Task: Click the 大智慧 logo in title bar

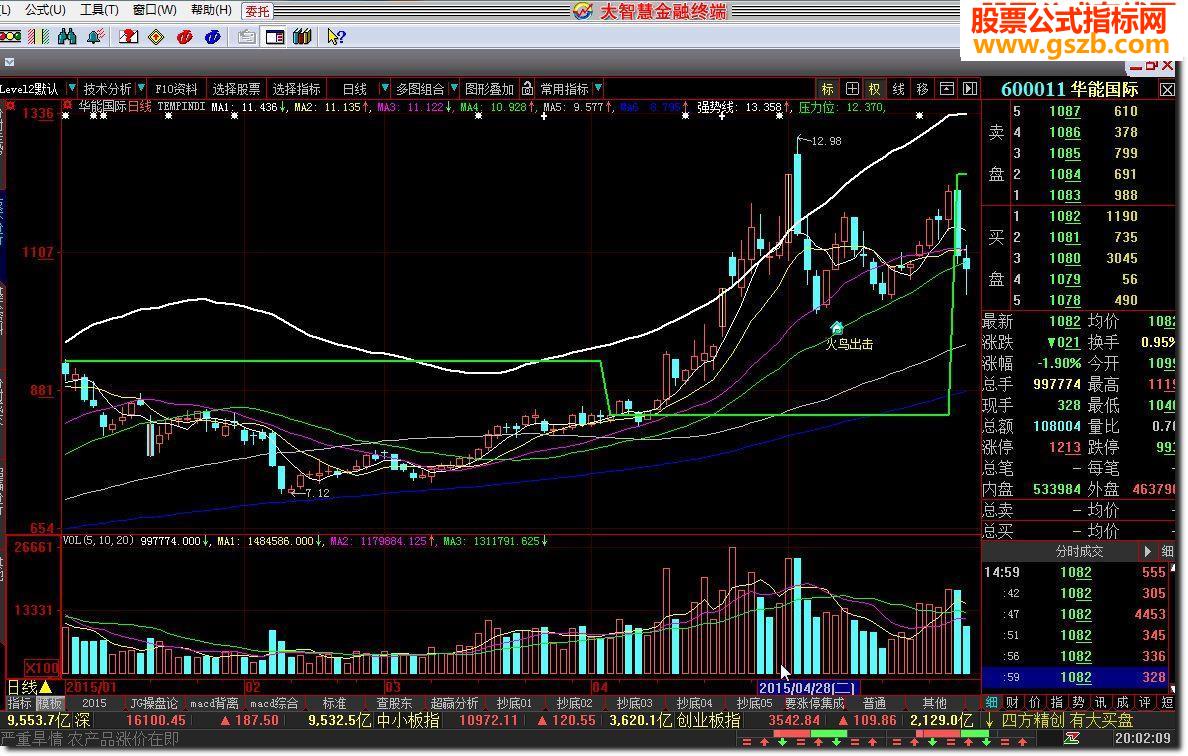Action: click(583, 11)
